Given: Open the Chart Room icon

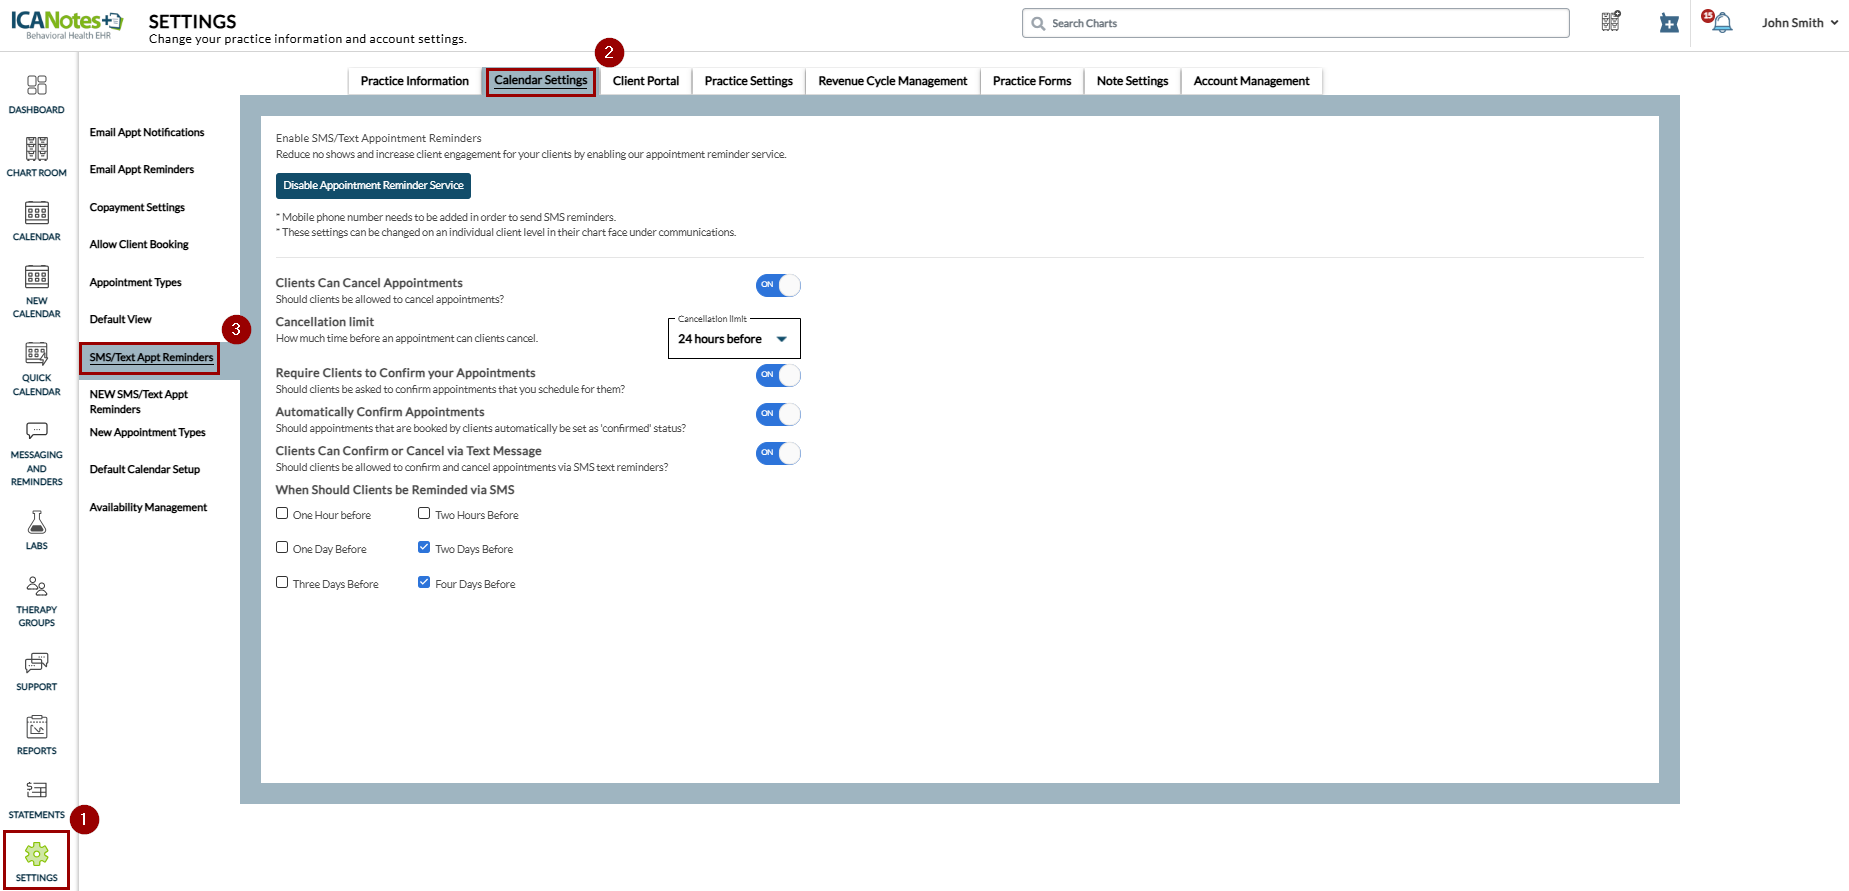Looking at the screenshot, I should [36, 150].
